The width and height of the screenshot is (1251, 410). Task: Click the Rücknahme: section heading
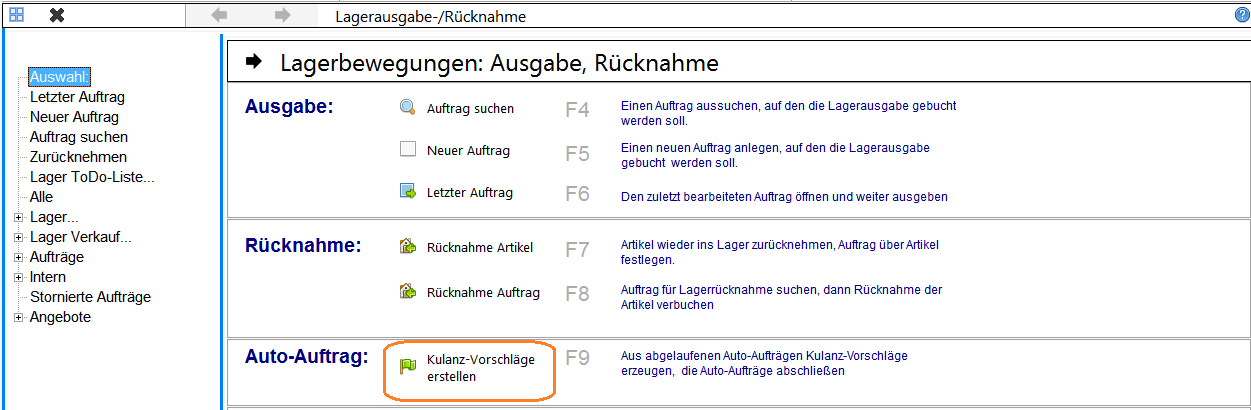(x=303, y=244)
